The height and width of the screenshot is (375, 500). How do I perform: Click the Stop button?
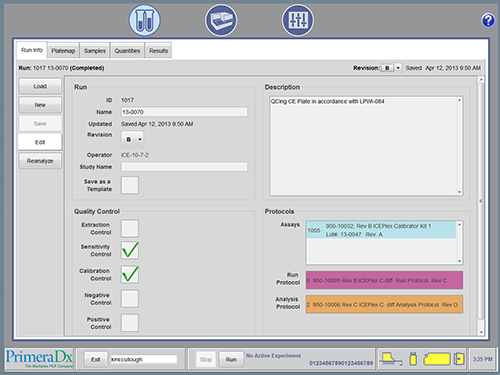pos(206,359)
